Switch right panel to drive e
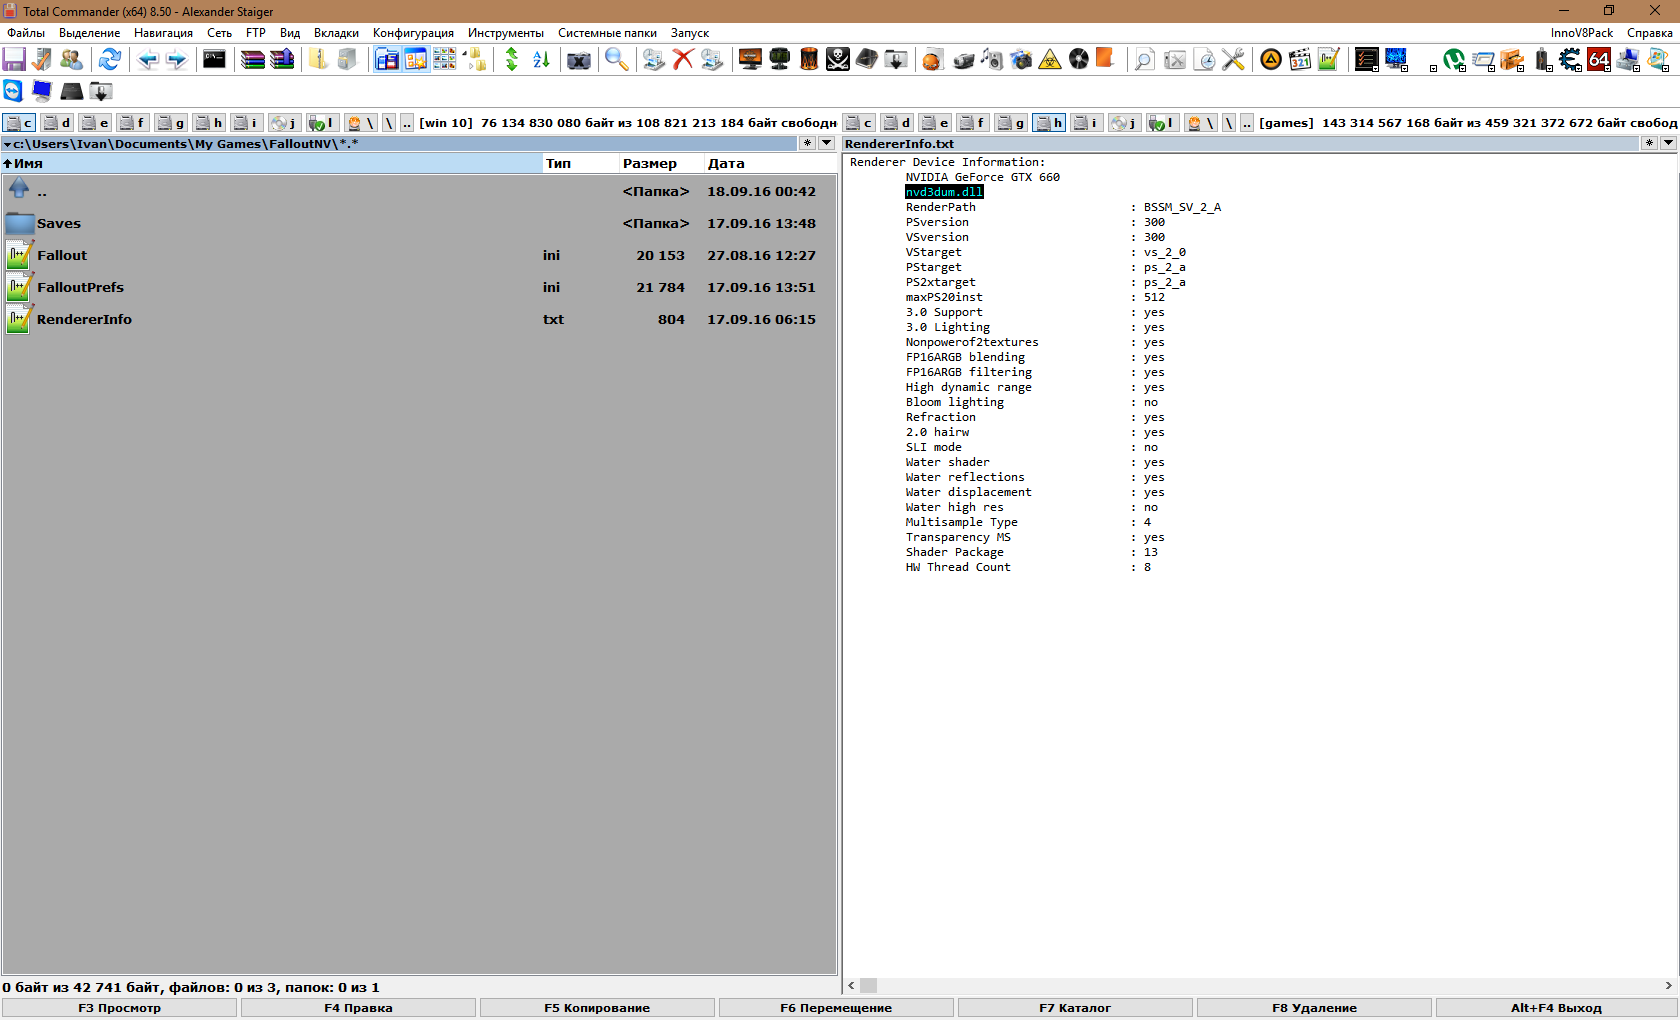This screenshot has width=1680, height=1020. point(935,123)
